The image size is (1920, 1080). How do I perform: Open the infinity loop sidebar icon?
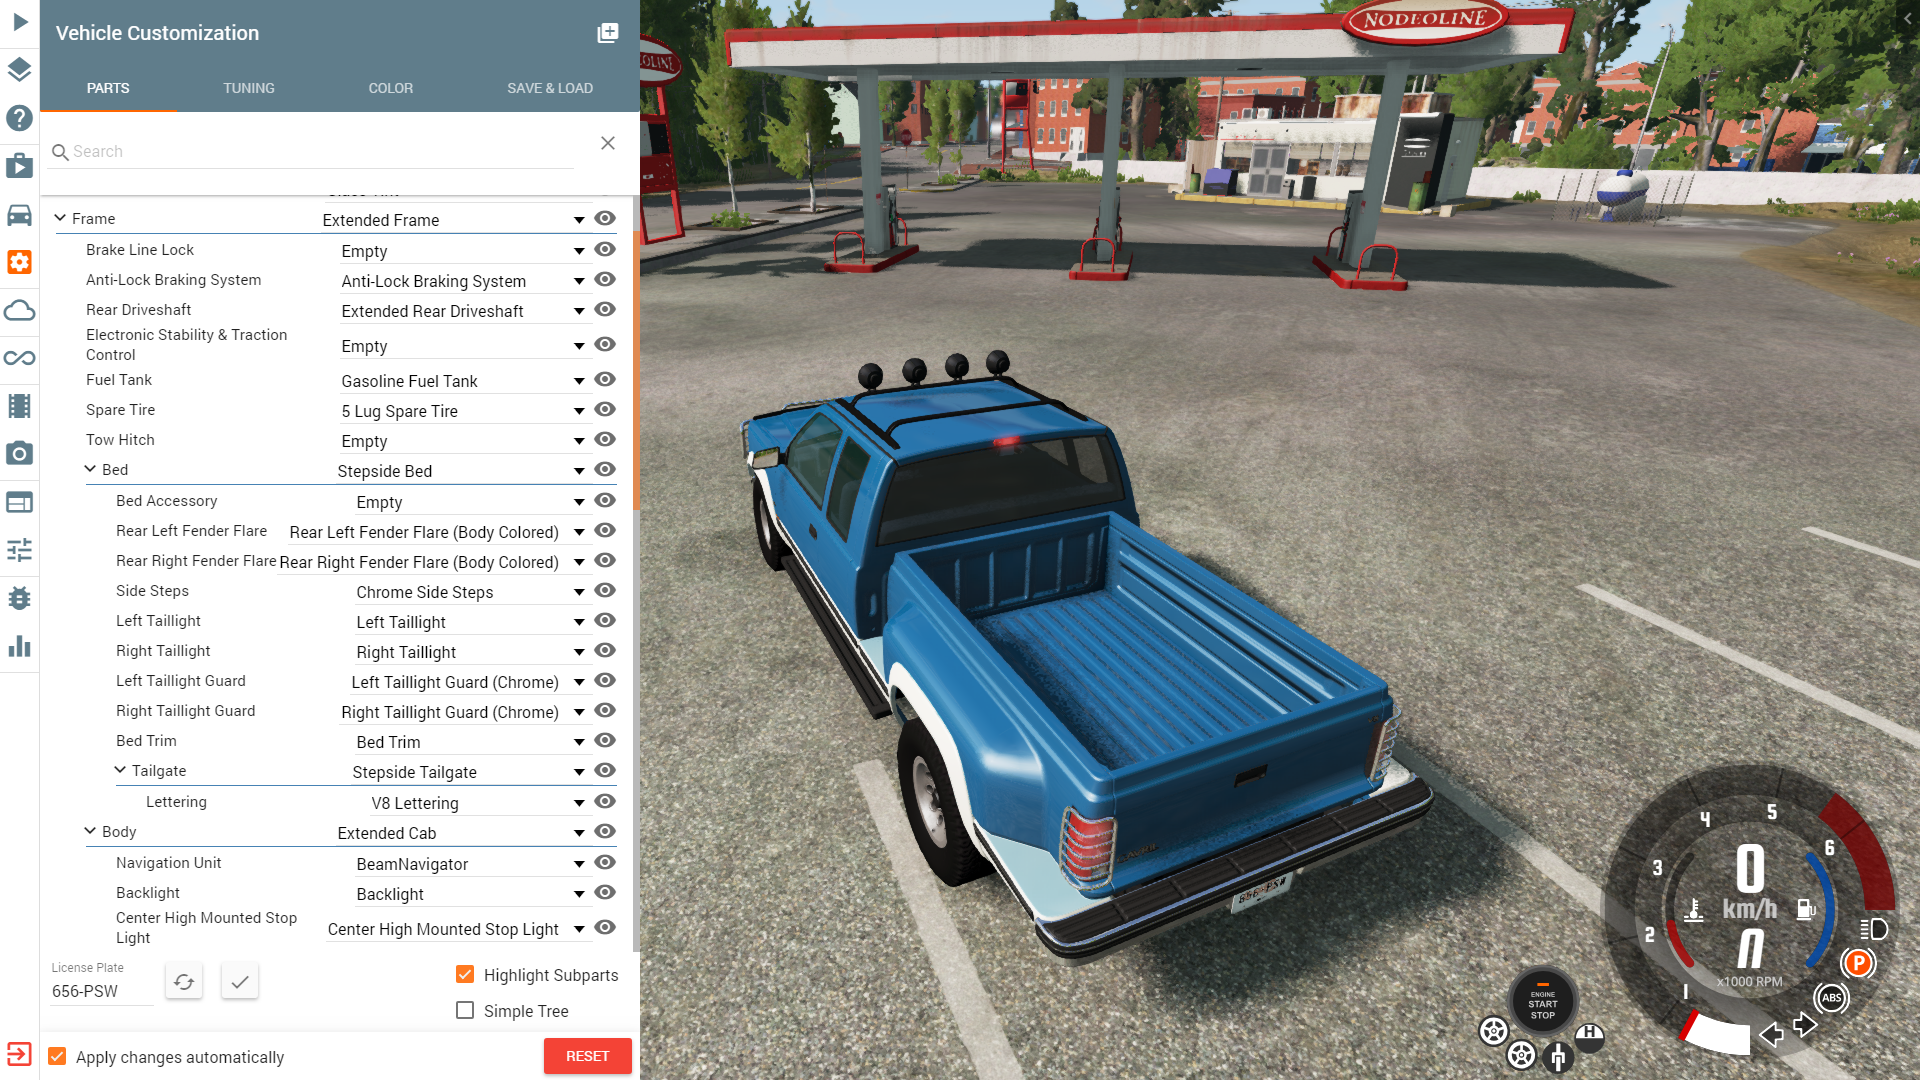20,358
